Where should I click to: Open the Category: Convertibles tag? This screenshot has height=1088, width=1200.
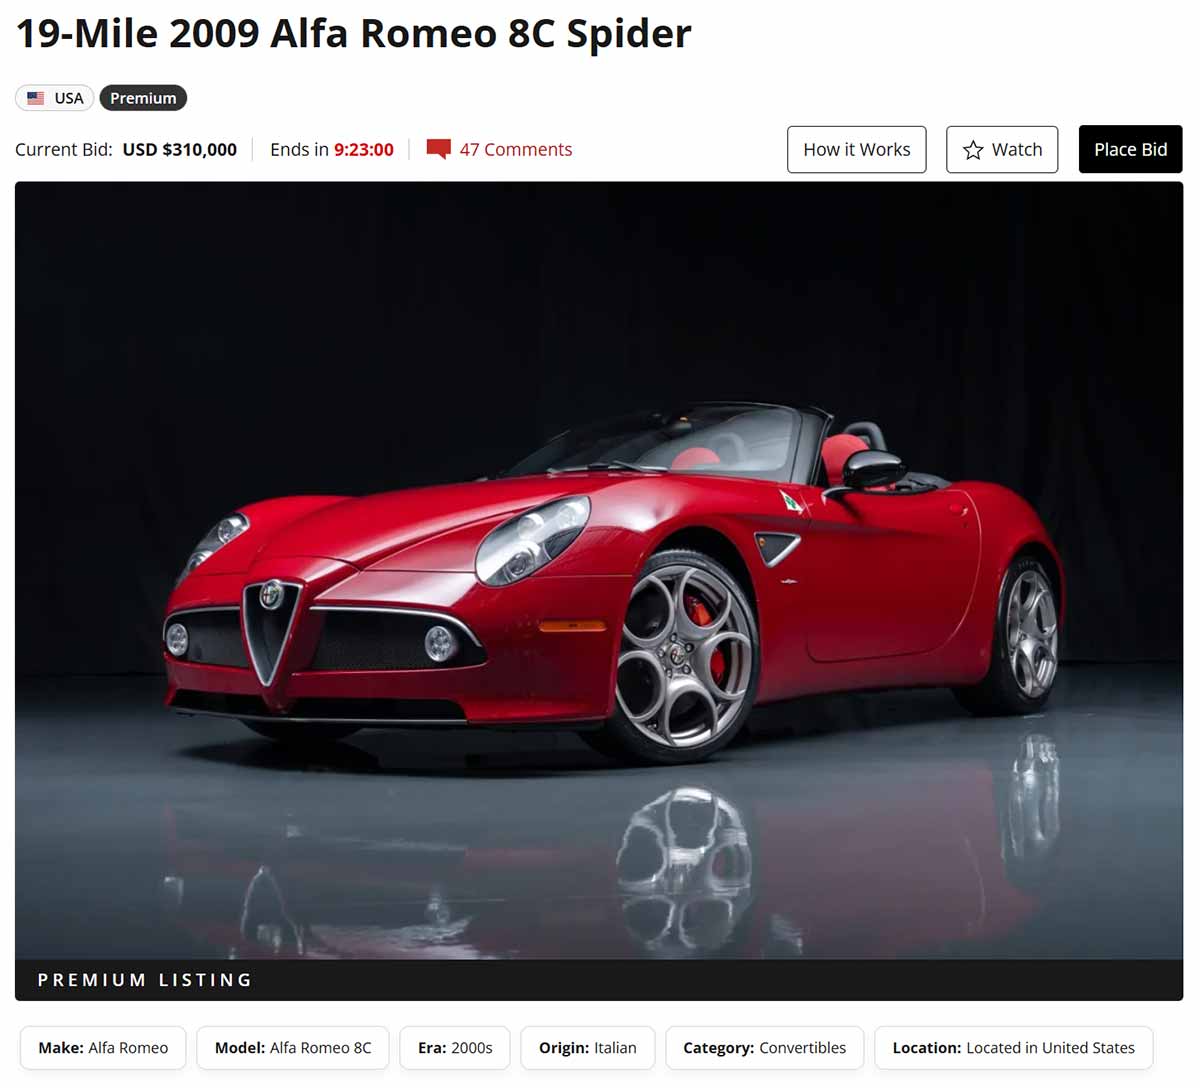(x=765, y=1048)
